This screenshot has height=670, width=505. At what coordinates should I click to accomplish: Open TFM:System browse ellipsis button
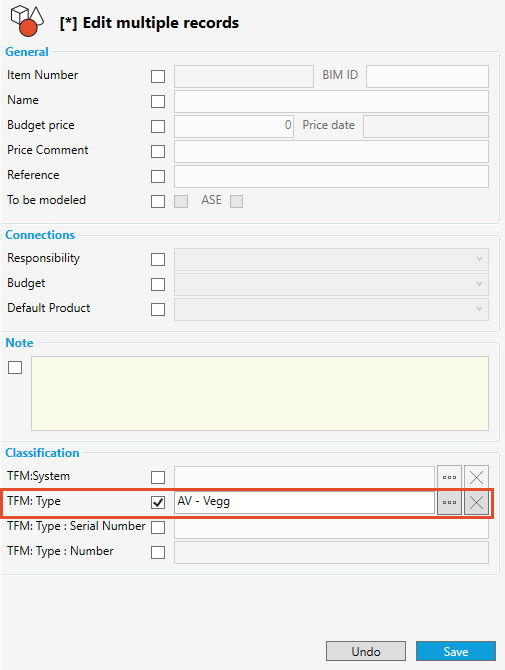[449, 477]
